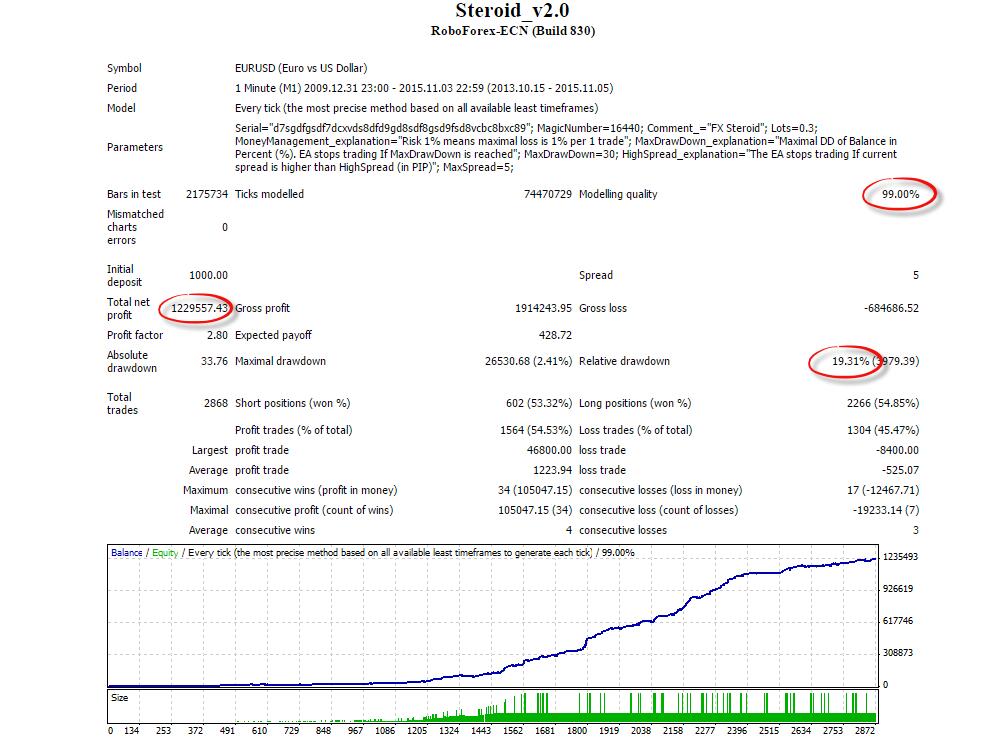Click the Profit factor value 2.80

pyautogui.click(x=217, y=335)
